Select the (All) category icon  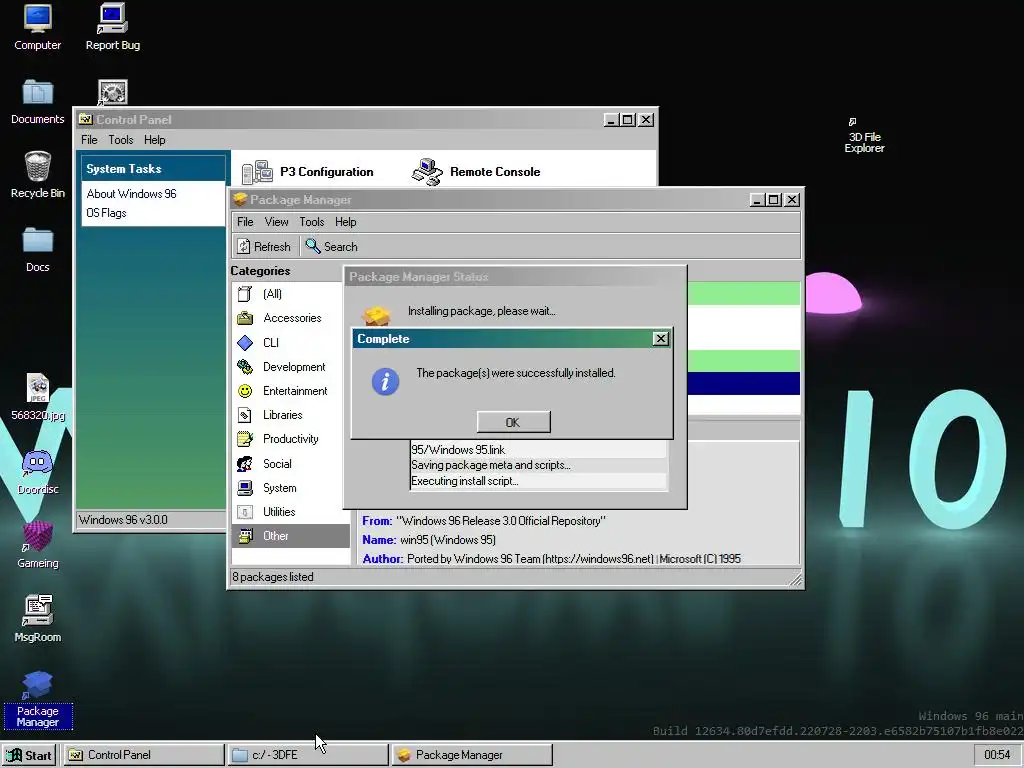(x=245, y=294)
